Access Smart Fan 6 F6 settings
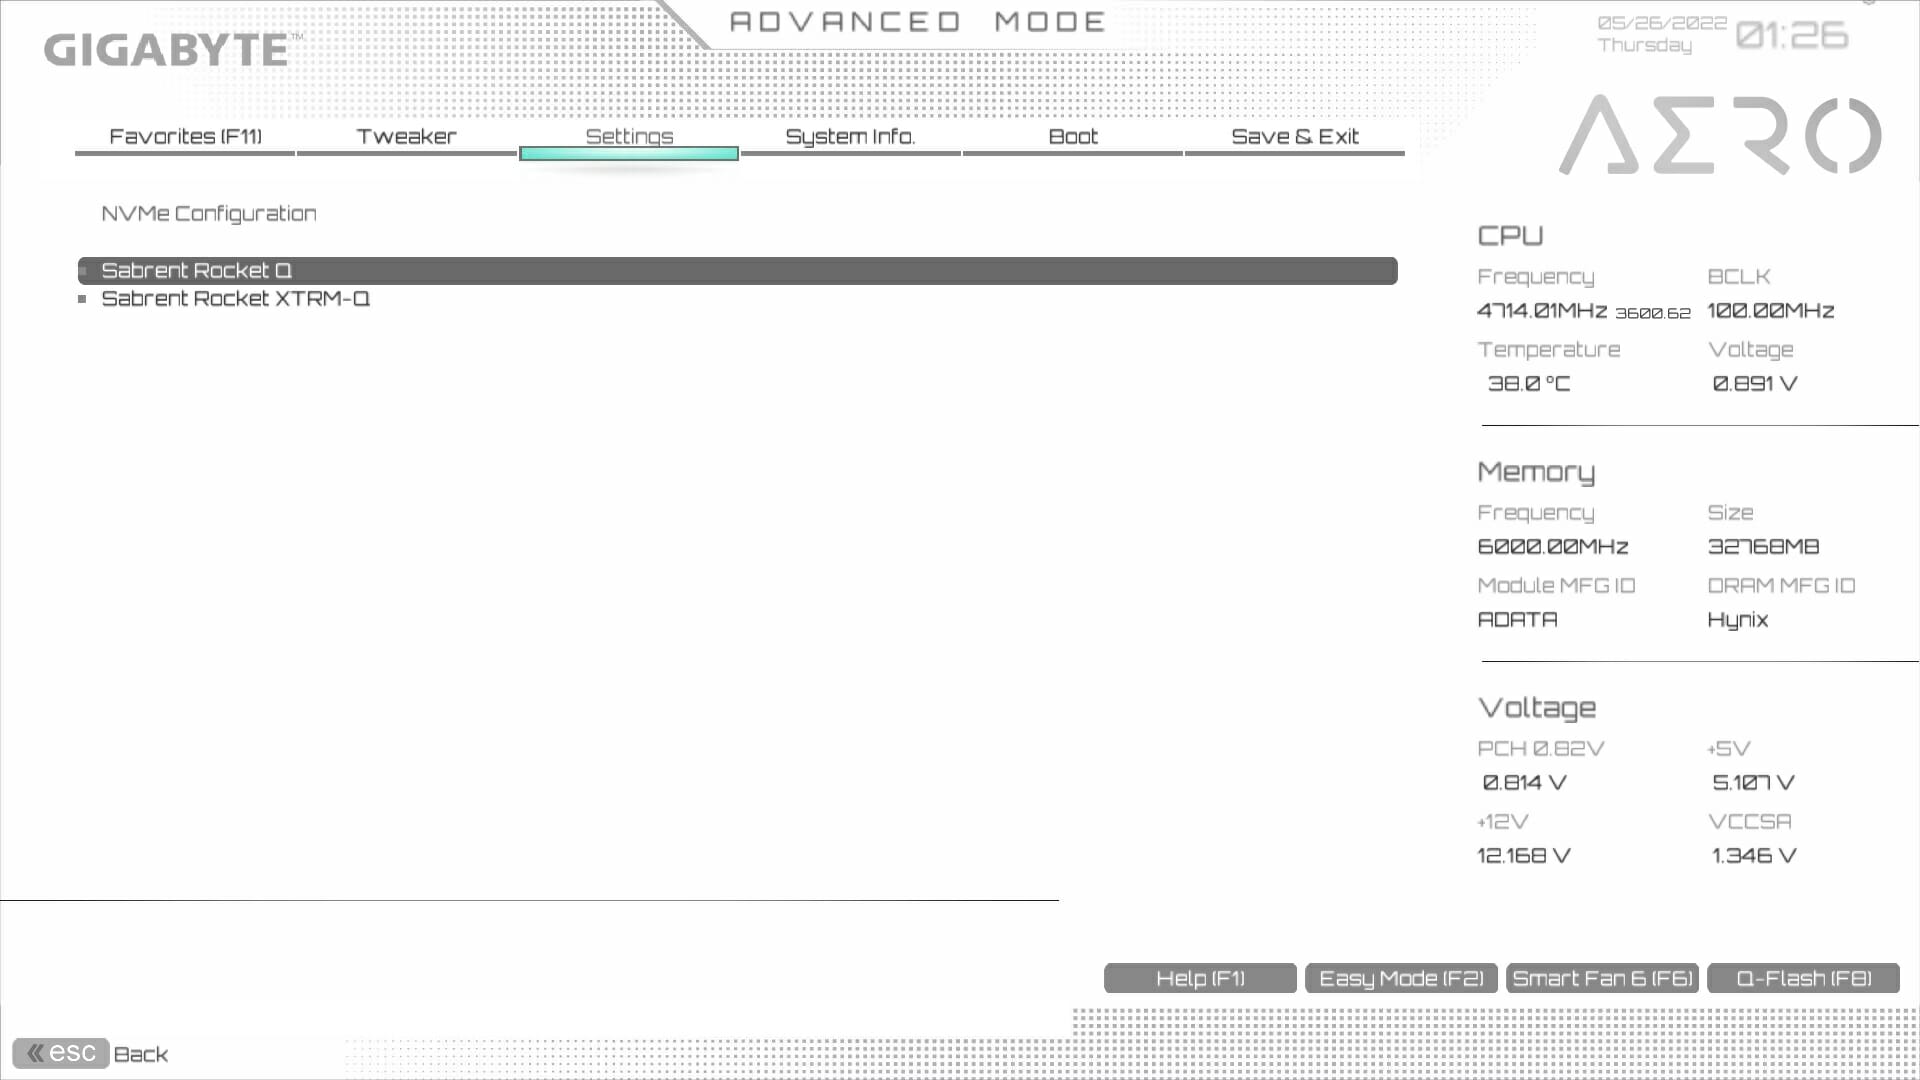 tap(1602, 978)
